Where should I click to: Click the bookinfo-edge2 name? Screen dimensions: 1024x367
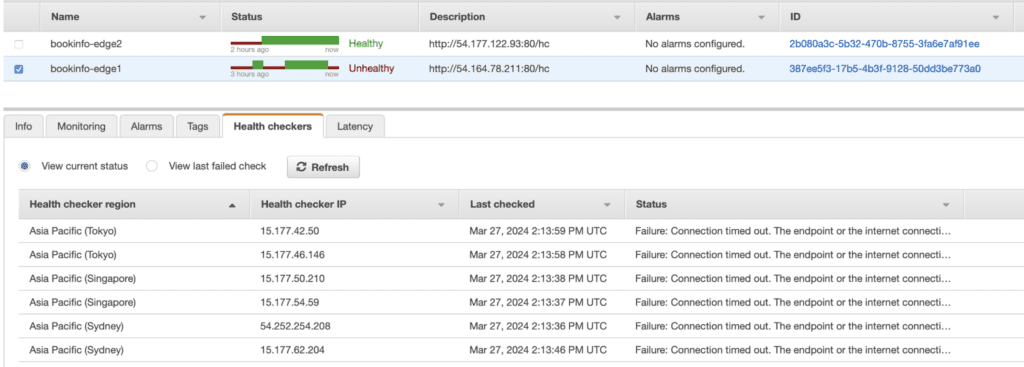click(86, 44)
